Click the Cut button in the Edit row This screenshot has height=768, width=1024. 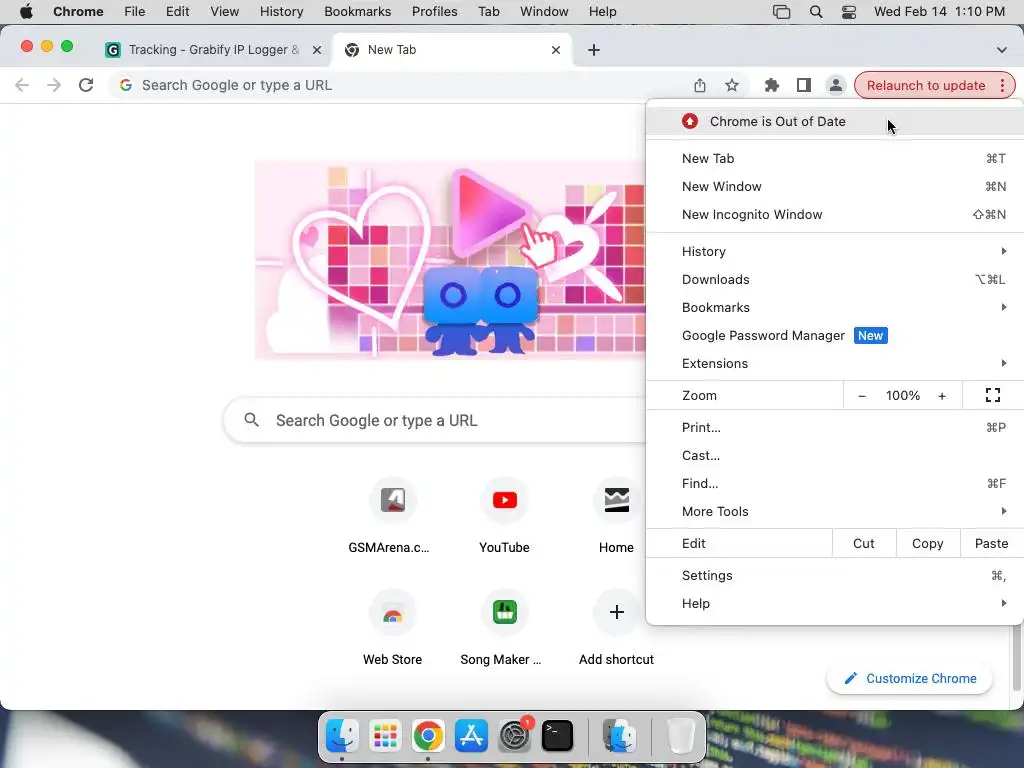point(863,543)
